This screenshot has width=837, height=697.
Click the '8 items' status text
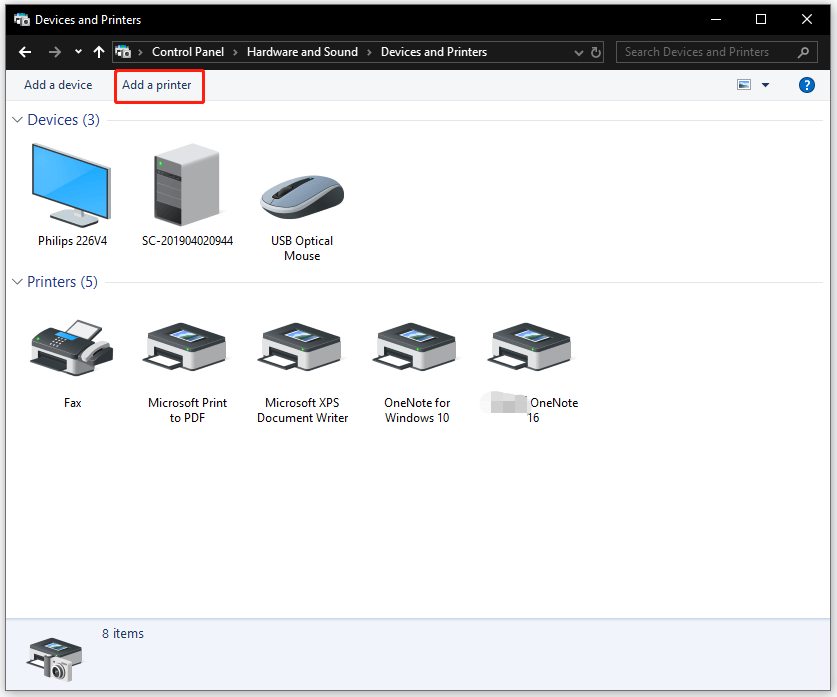point(123,633)
